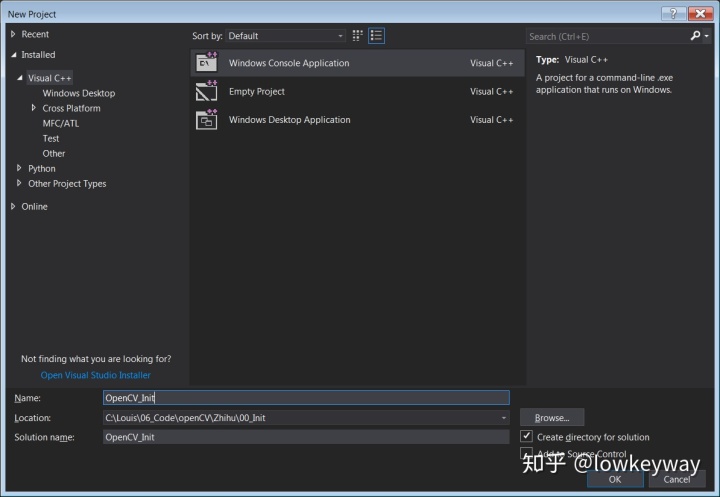The height and width of the screenshot is (497, 720).
Task: Open Visual Studio Installer link
Action: [96, 375]
